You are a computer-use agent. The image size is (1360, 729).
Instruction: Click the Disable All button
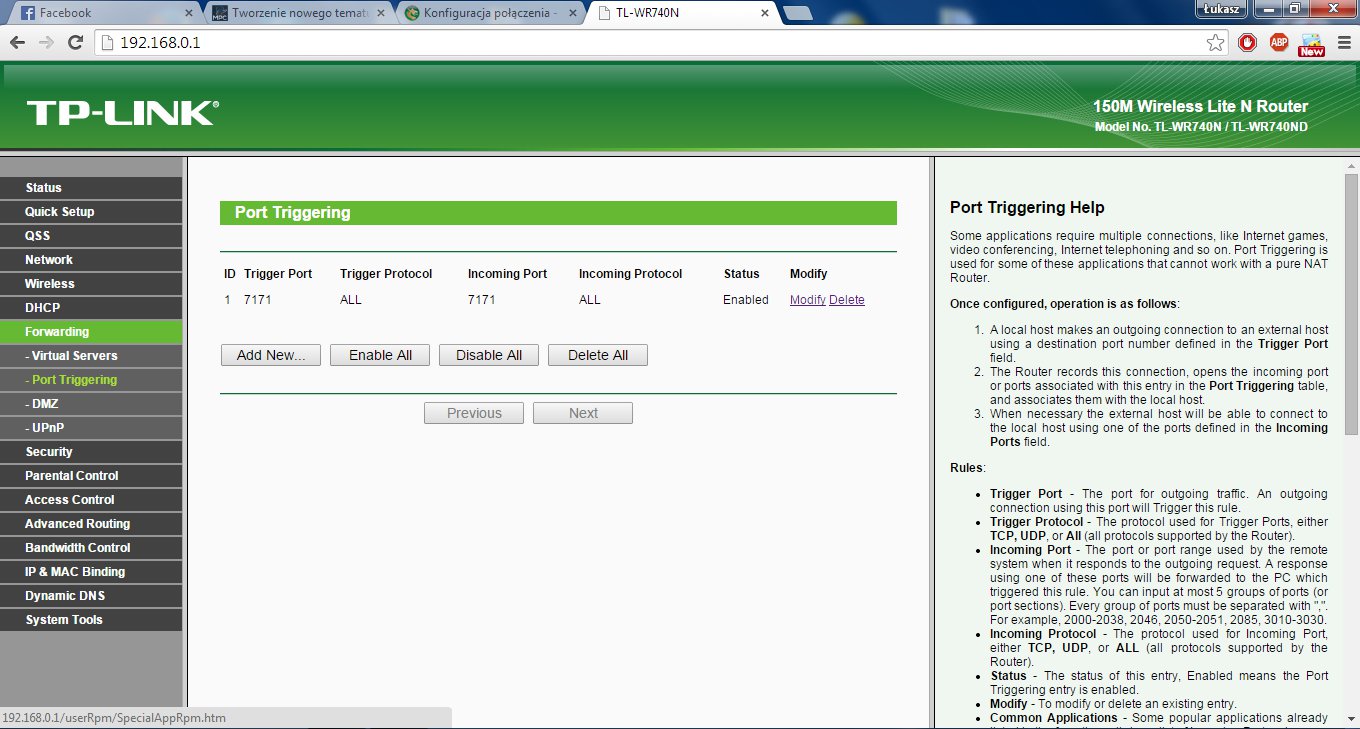[489, 355]
